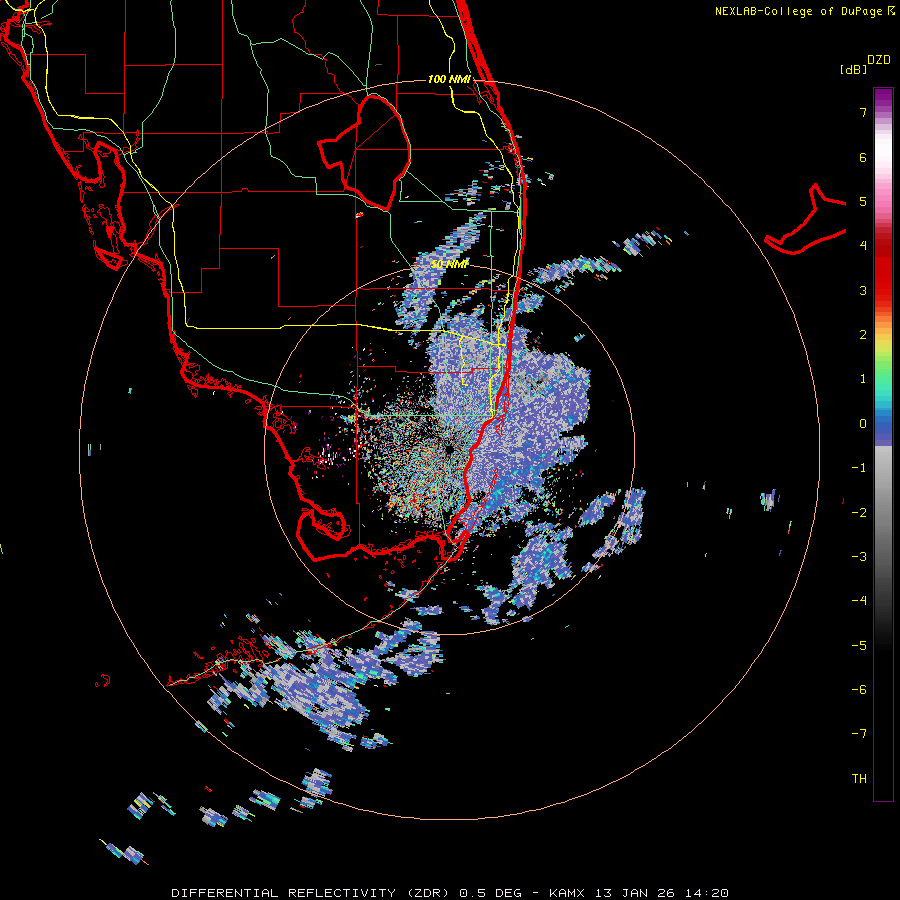Click the KAMX station identifier in caption
900x900 pixels.
point(567,893)
